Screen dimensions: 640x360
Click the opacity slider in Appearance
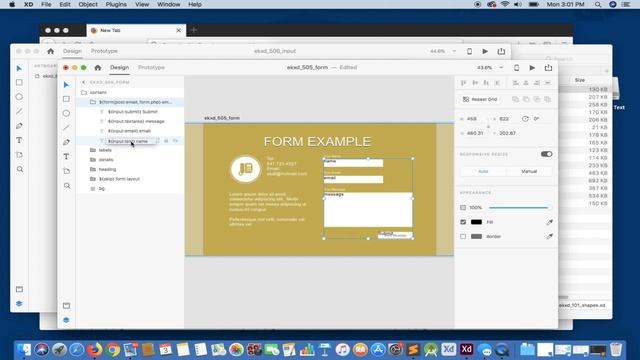click(519, 208)
